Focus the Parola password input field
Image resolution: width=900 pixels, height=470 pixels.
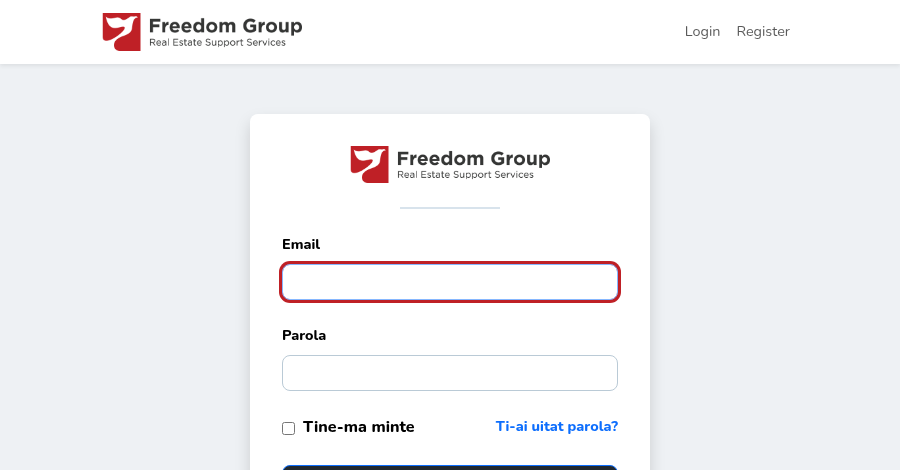[x=450, y=373]
